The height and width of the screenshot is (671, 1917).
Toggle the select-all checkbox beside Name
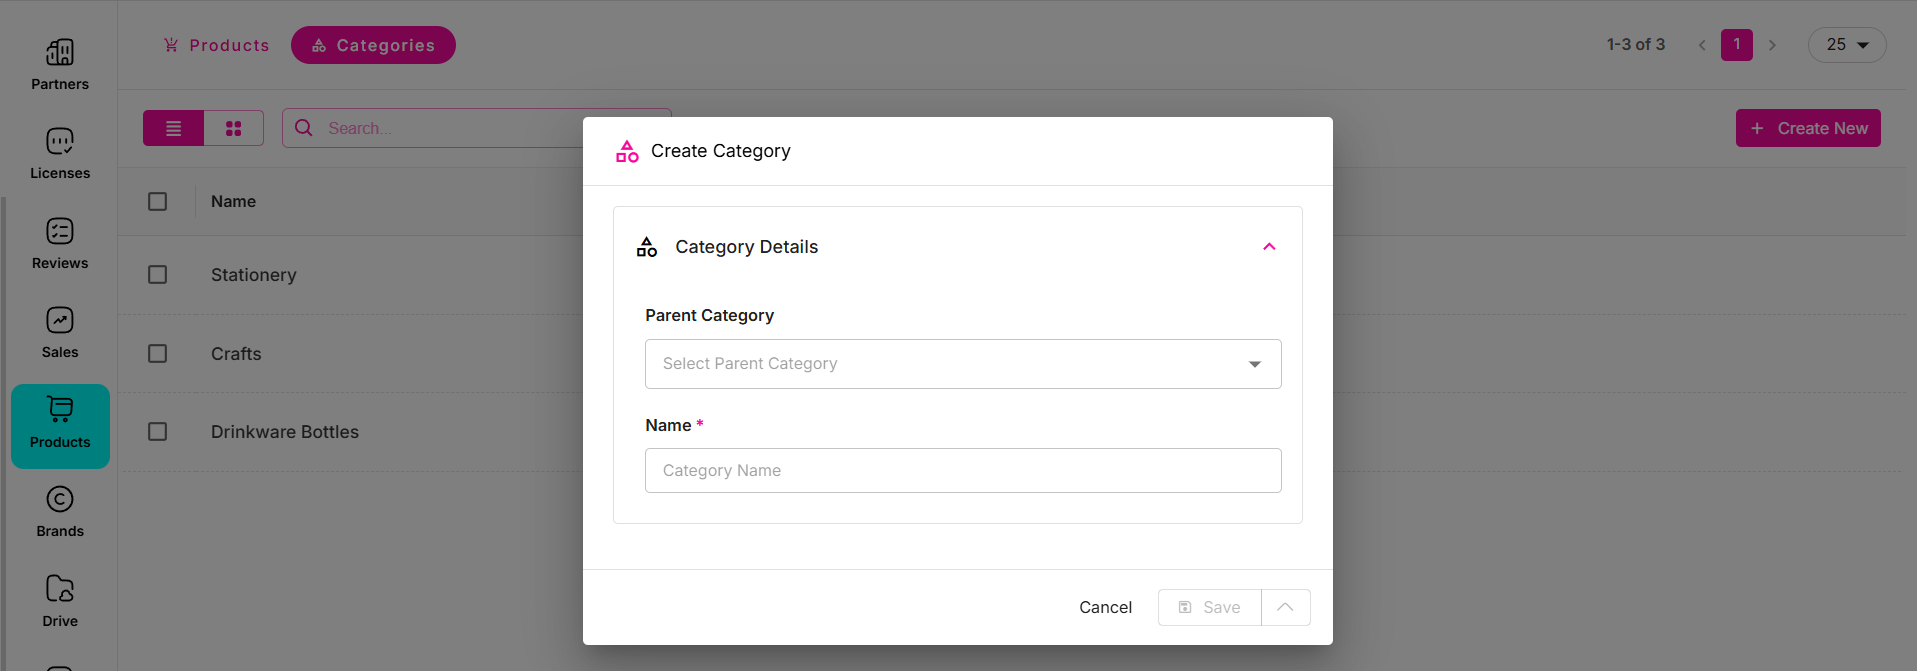[157, 201]
